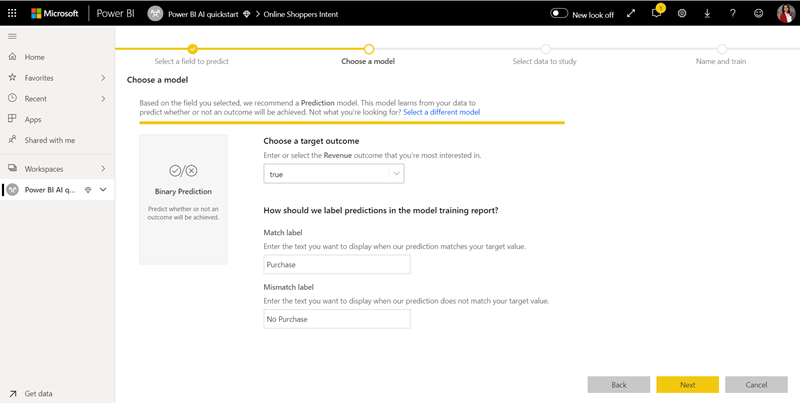The width and height of the screenshot is (800, 403).
Task: Collapse the navigation pane hamburger icon
Action: tap(12, 36)
